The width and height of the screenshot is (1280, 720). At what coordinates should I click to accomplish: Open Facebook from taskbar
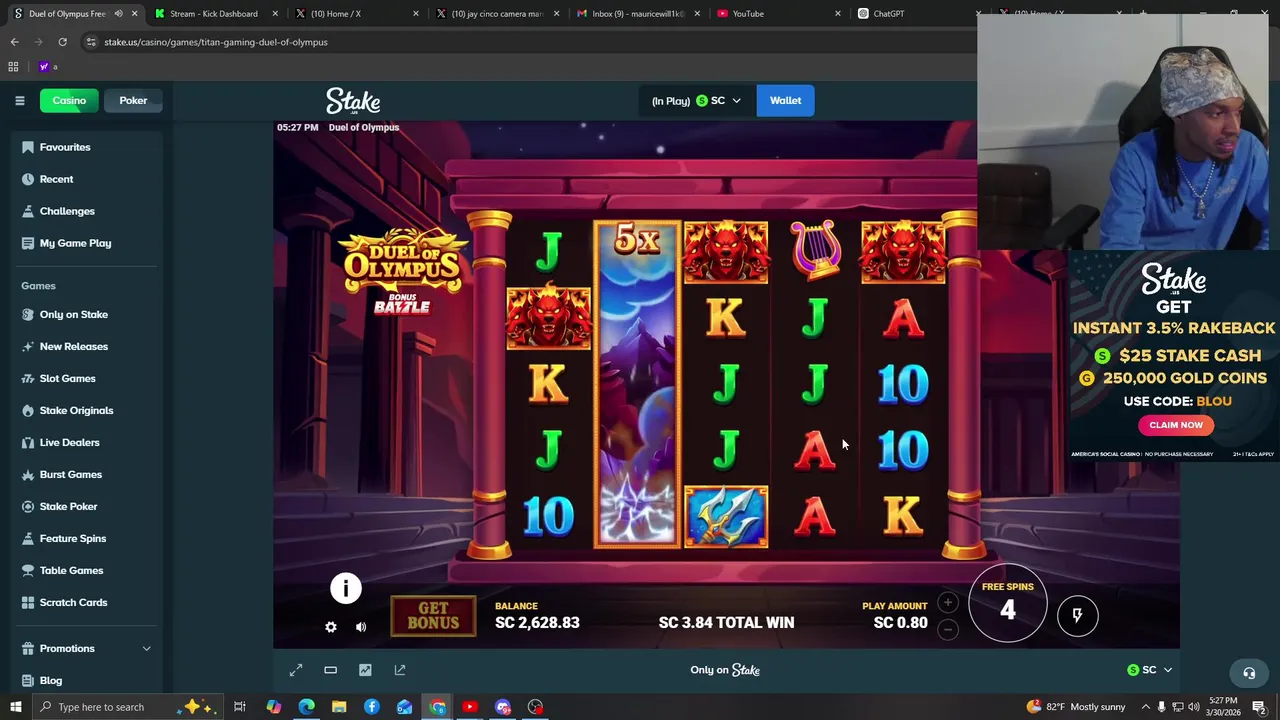tap(372, 707)
